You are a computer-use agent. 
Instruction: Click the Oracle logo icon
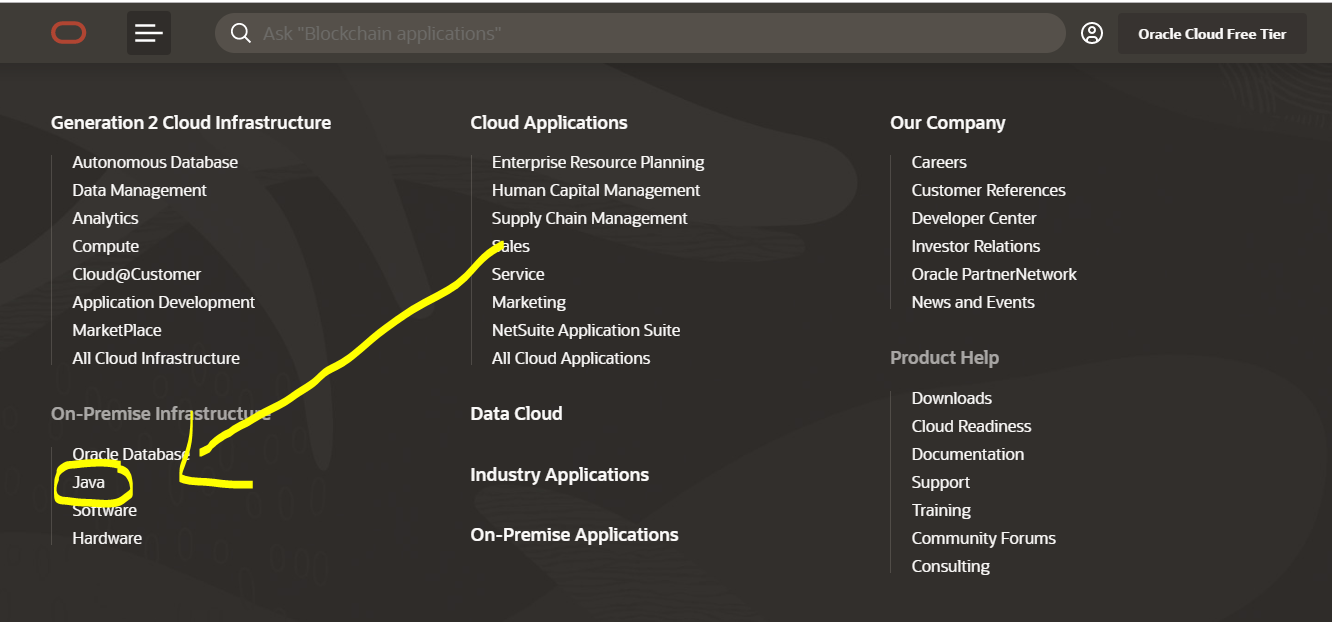point(69,33)
